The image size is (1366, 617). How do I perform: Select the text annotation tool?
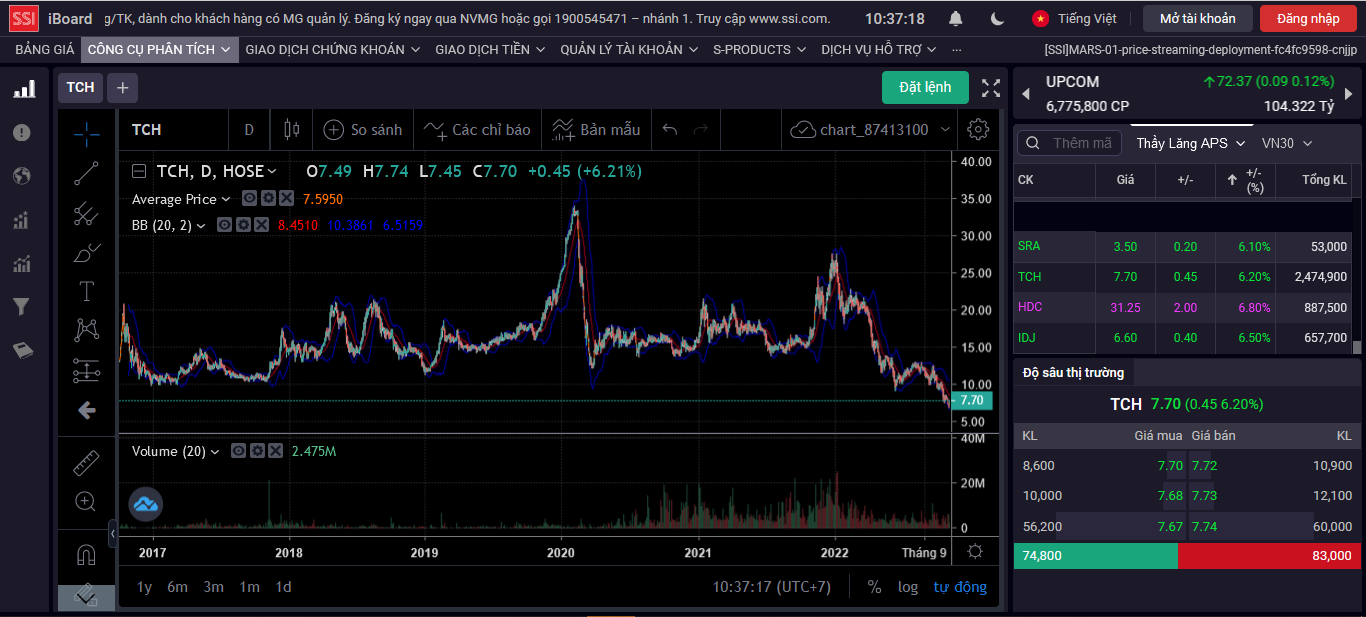(x=87, y=291)
